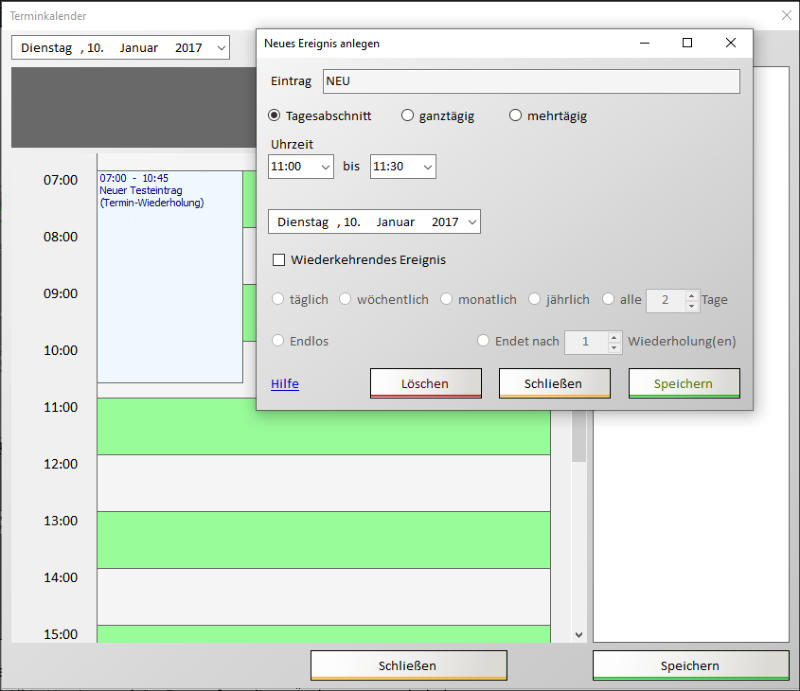Close the Terminkalender main window
This screenshot has width=800, height=691.
[786, 16]
